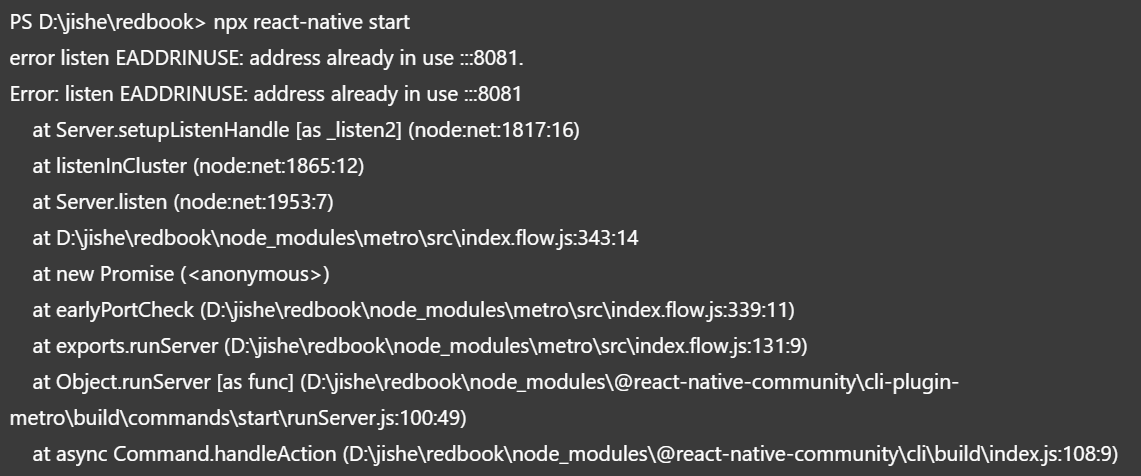Click the node:net:1865:12 reference

pos(279,166)
